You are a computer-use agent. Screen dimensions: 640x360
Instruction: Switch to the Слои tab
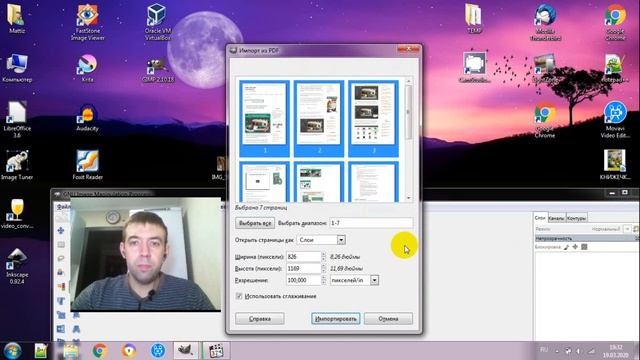[540, 218]
